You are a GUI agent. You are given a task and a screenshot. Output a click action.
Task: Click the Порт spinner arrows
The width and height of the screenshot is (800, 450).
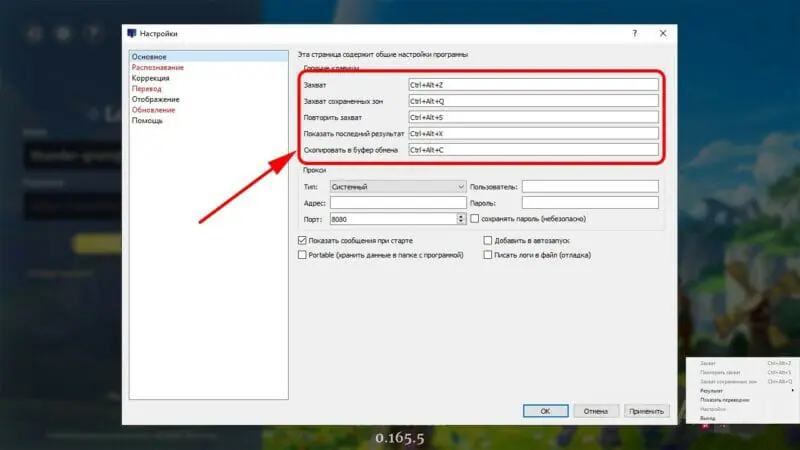click(461, 218)
